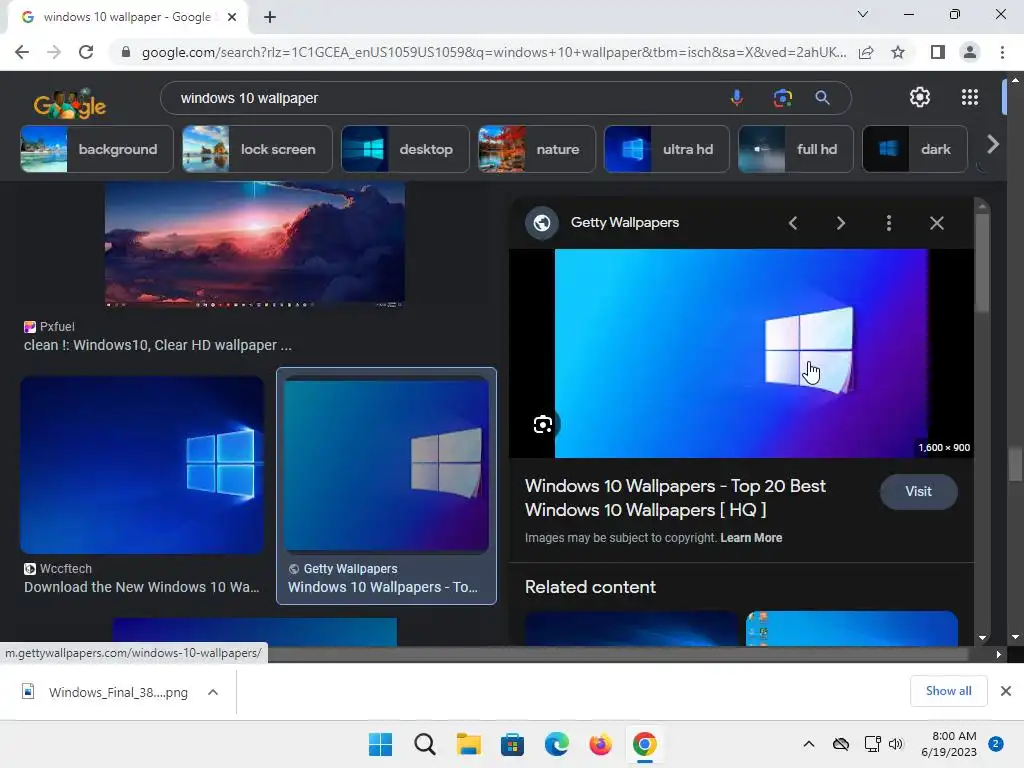Open the Windows 10 Wallpapers Top 20 title
This screenshot has height=768, width=1024.
pos(675,498)
